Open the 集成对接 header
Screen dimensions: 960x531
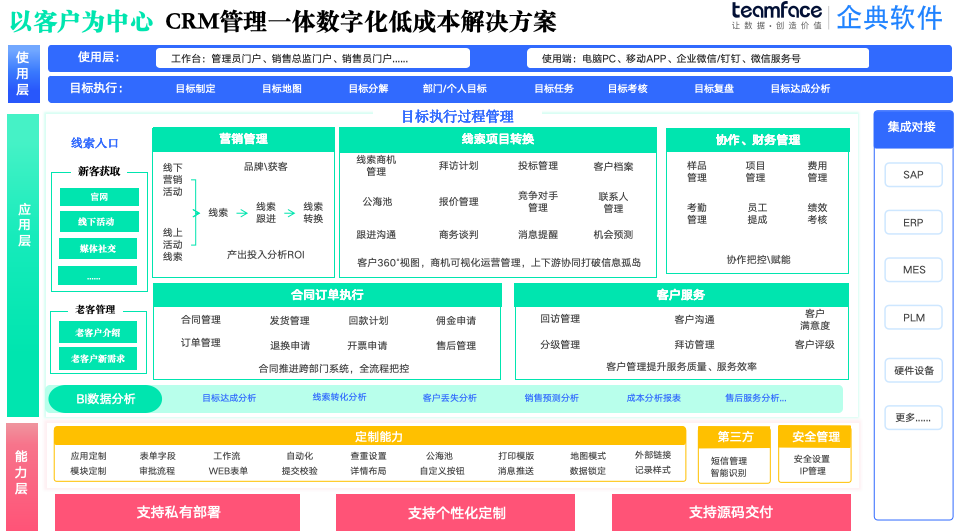[912, 128]
